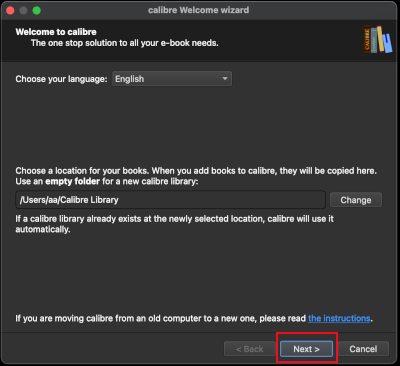This screenshot has width=400, height=366.
Task: Click the 'calibre Welcome wizard' title text
Action: click(x=199, y=10)
